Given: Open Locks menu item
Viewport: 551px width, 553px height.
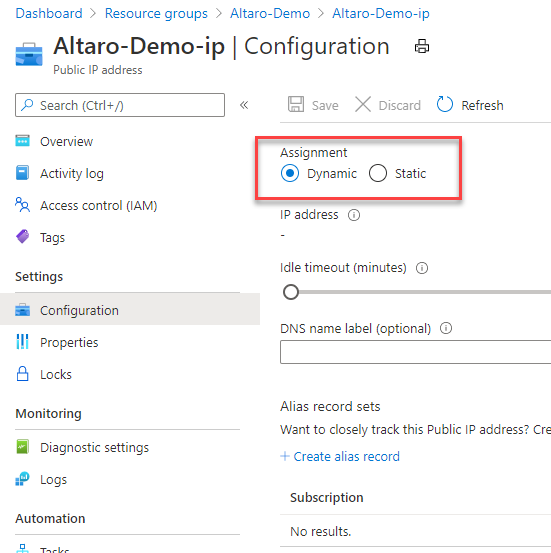Looking at the screenshot, I should click(56, 375).
